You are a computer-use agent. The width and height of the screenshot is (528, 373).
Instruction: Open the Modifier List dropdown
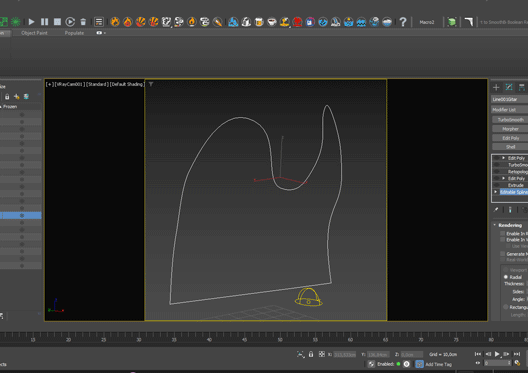click(x=509, y=110)
